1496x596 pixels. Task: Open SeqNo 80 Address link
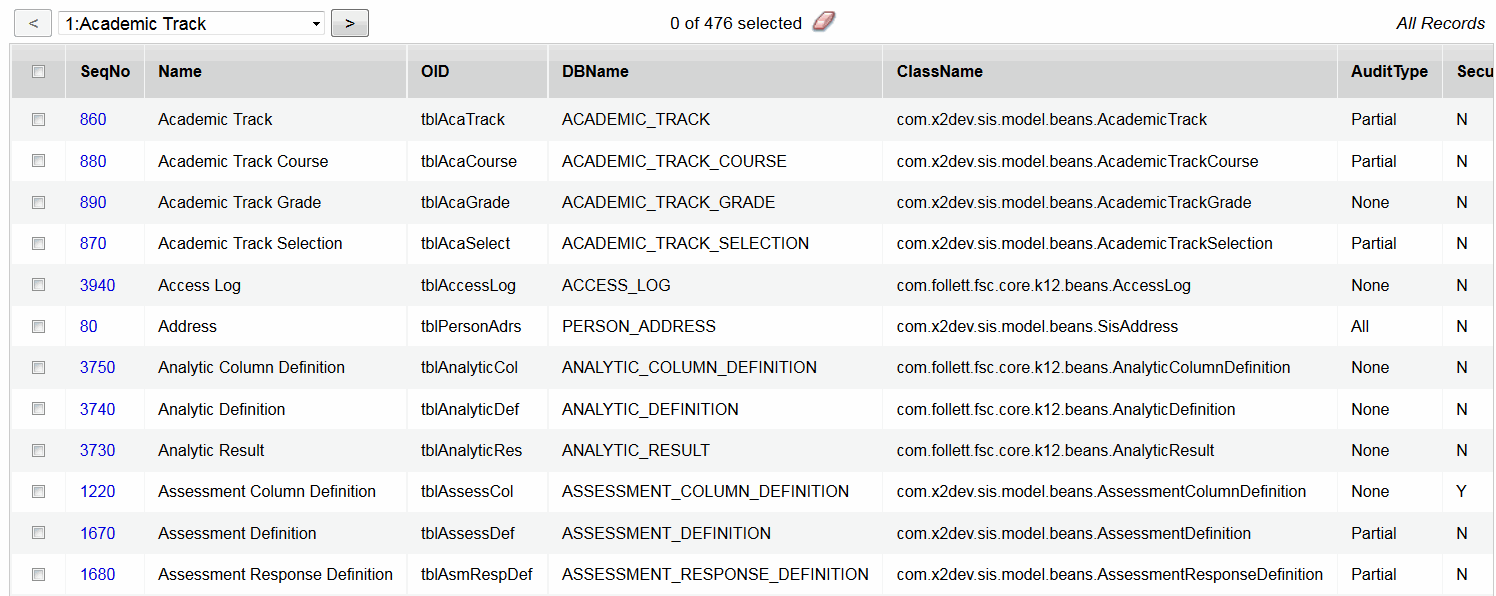tap(89, 326)
